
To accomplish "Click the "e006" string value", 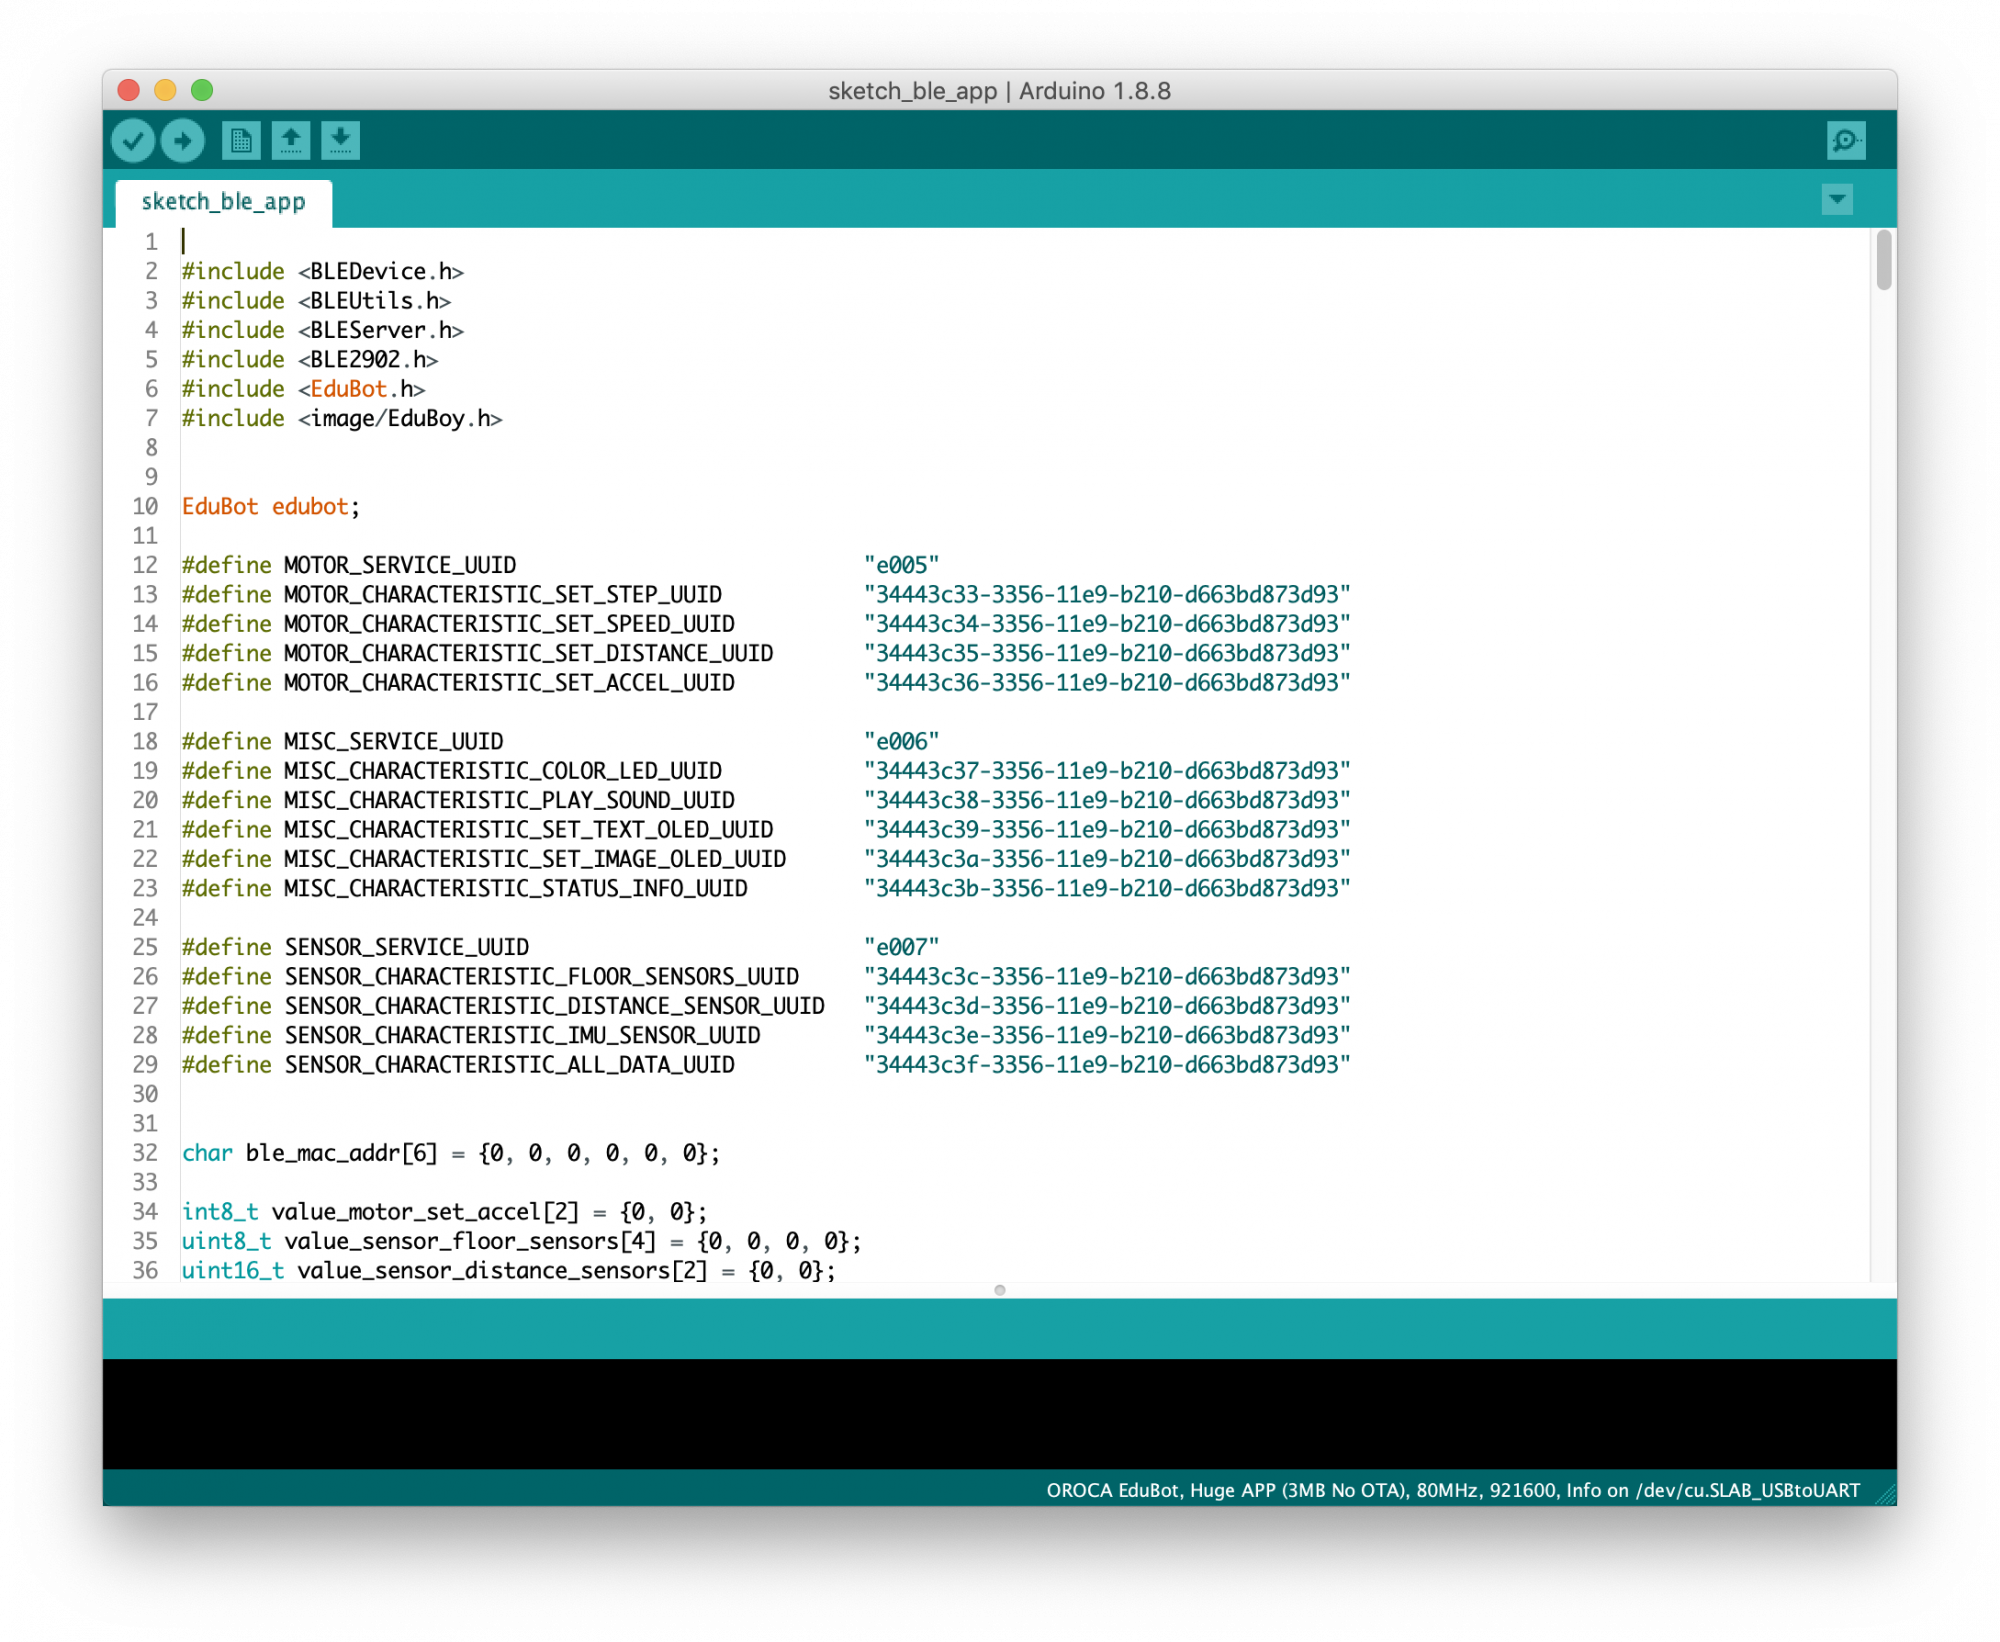I will coord(901,742).
